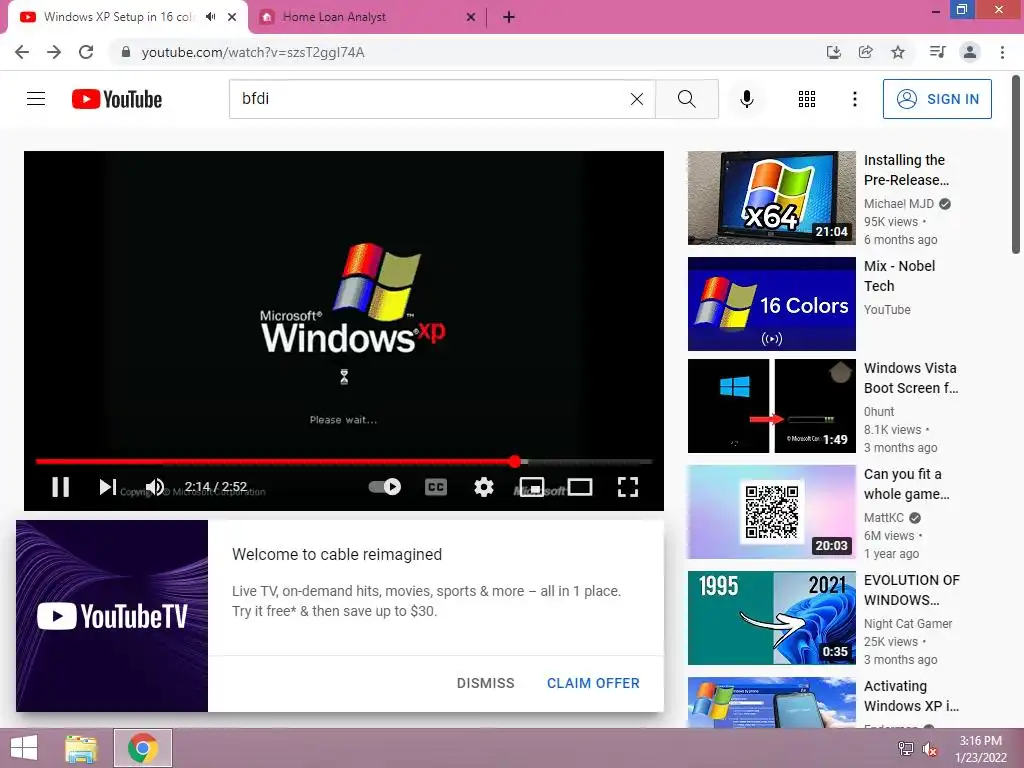Open the media controls icon

click(938, 52)
